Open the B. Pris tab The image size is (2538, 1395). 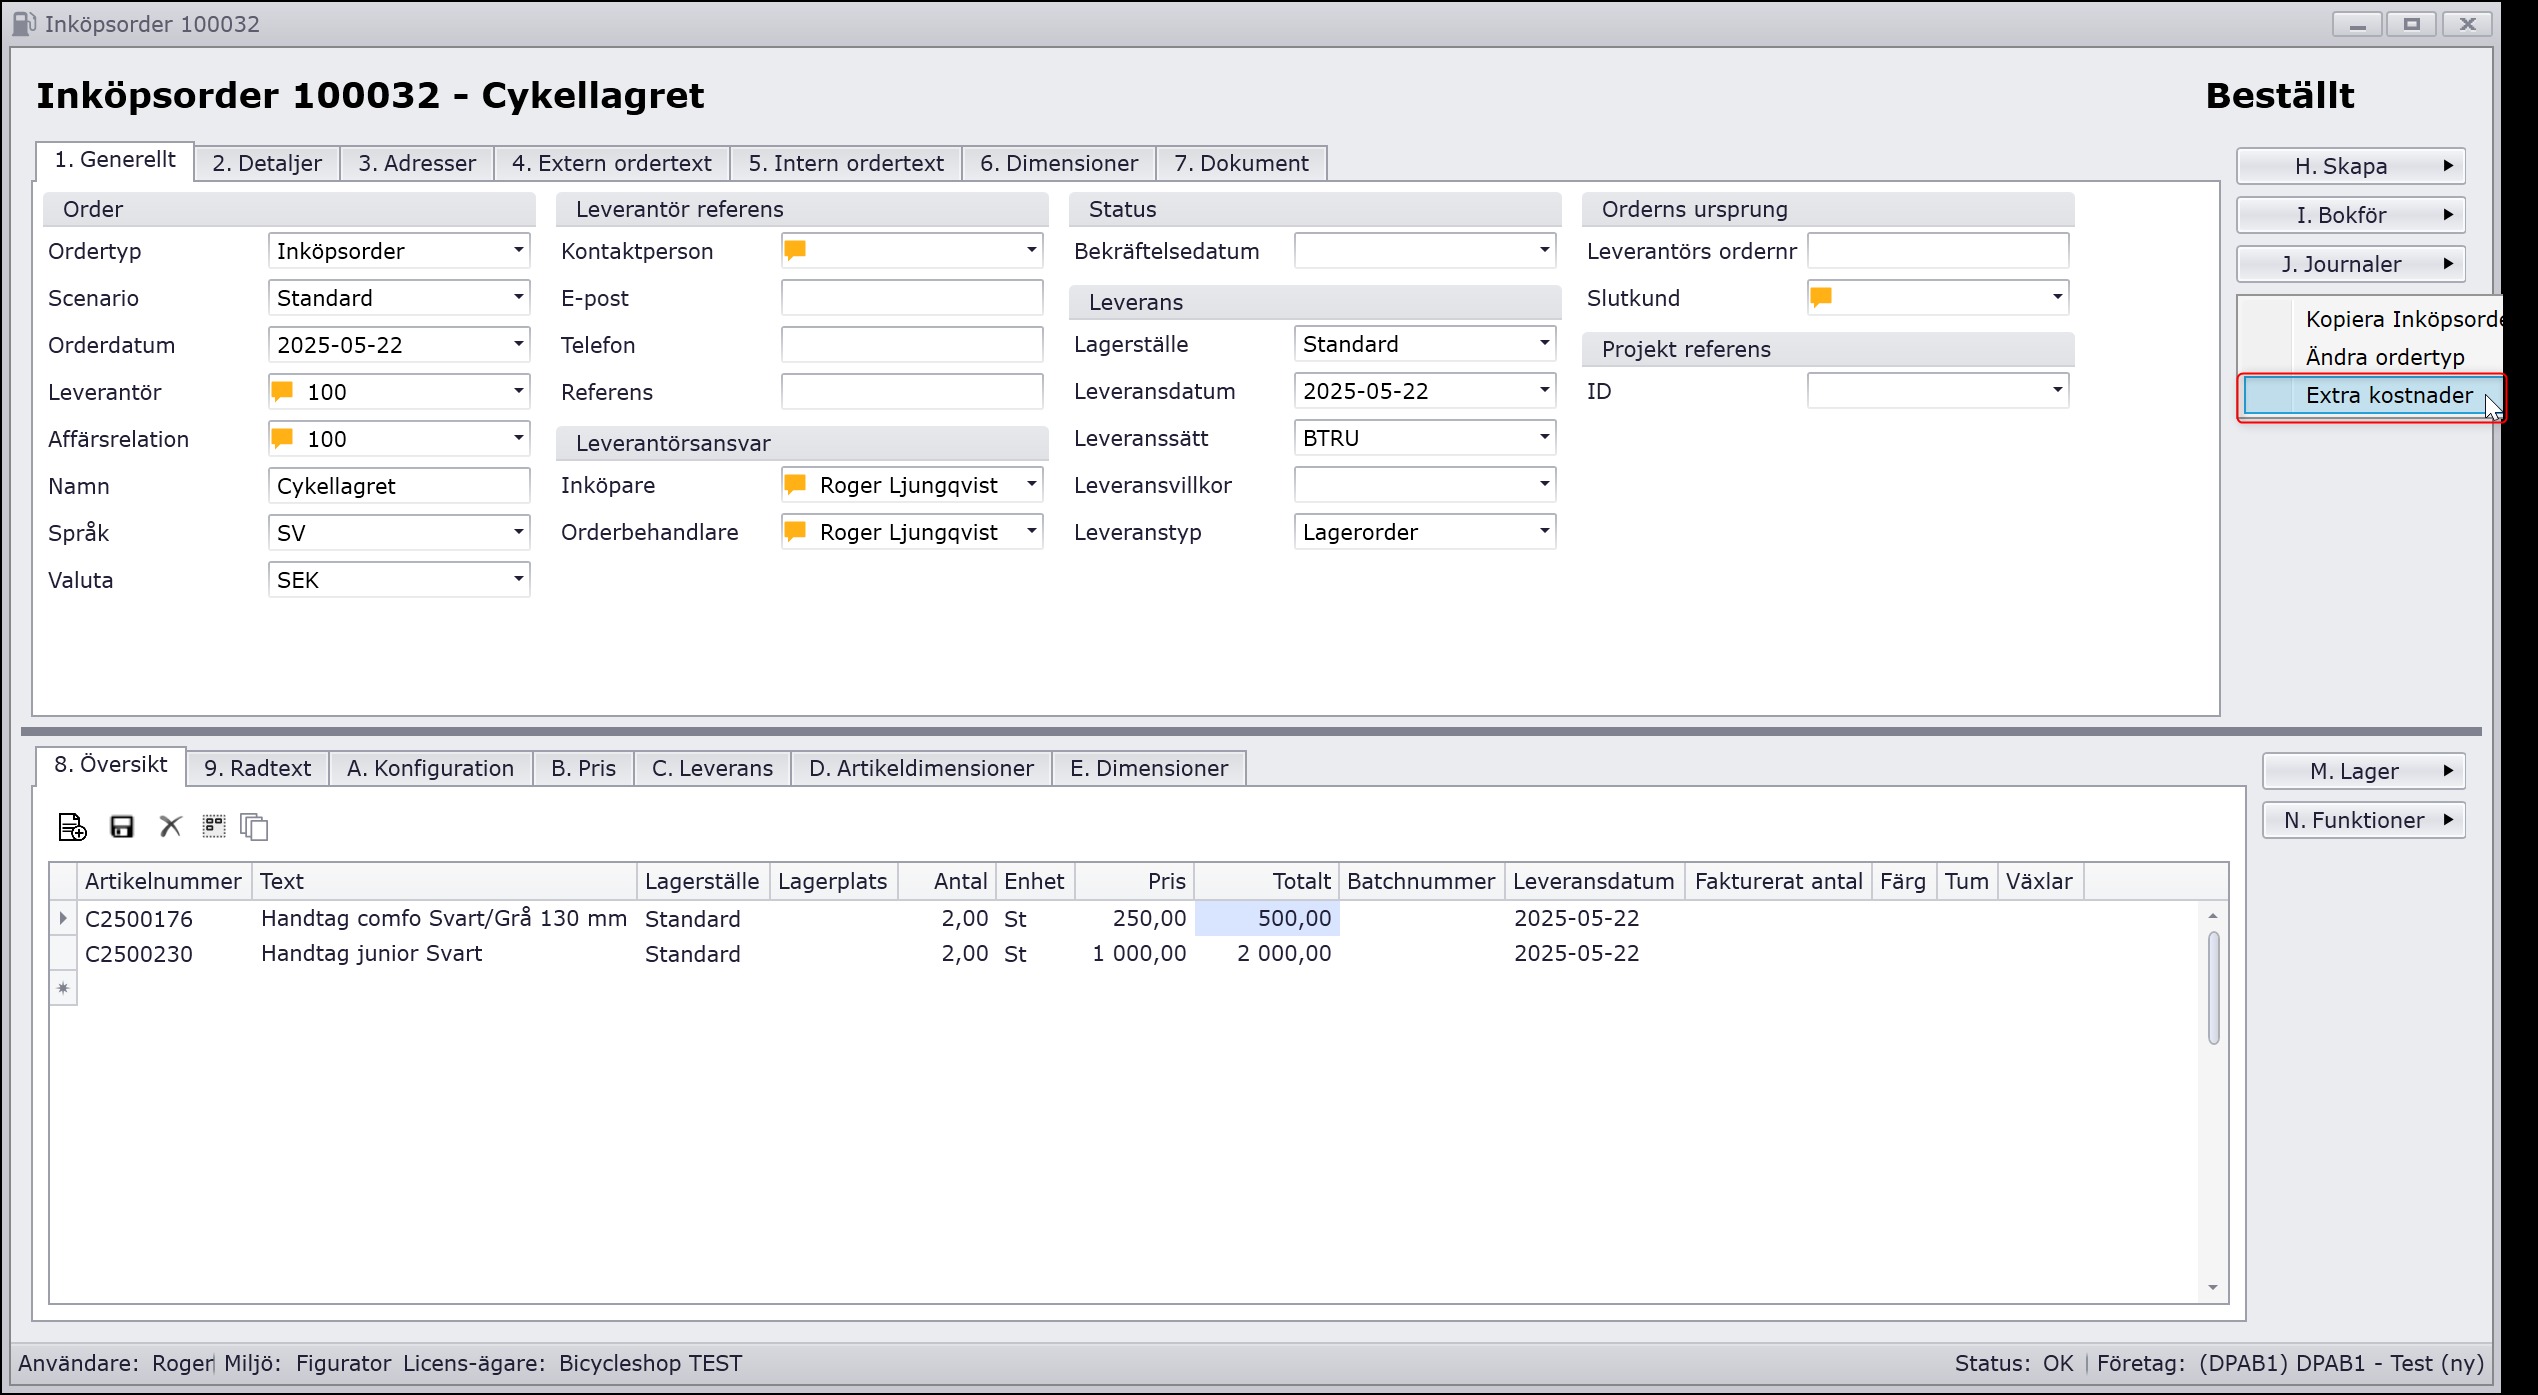coord(583,768)
